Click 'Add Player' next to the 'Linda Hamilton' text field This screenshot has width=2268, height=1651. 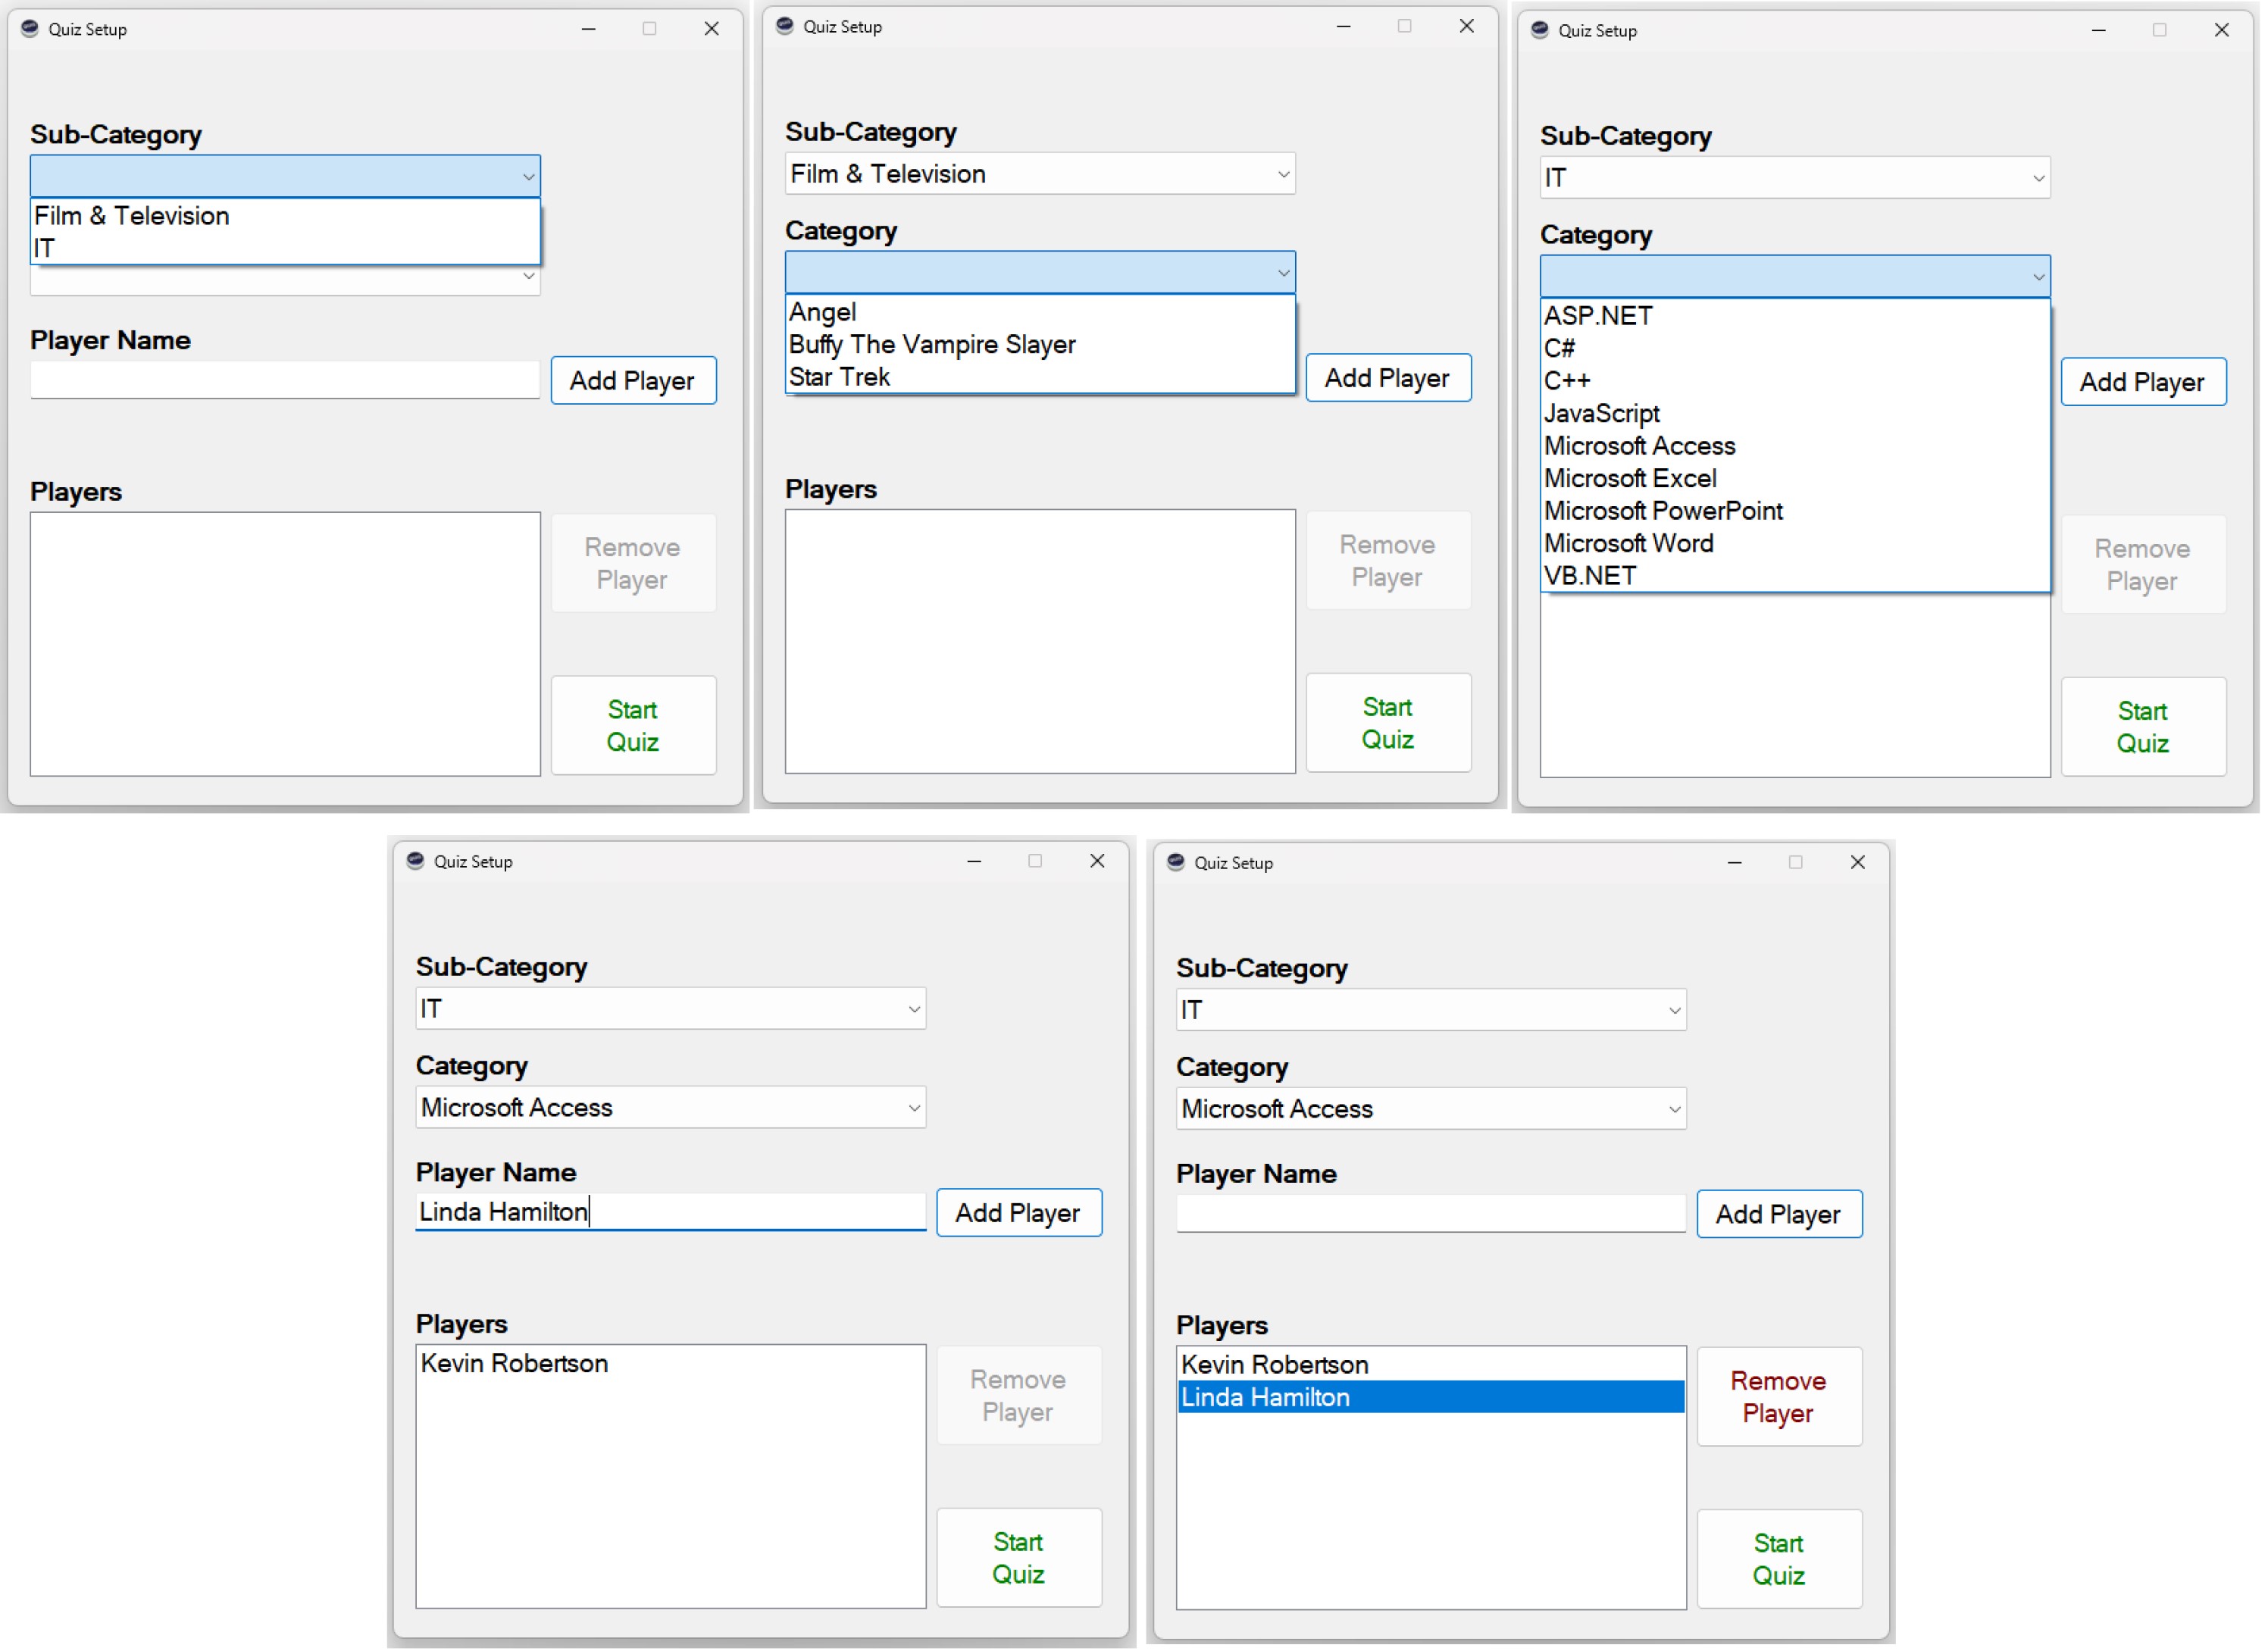click(1018, 1213)
